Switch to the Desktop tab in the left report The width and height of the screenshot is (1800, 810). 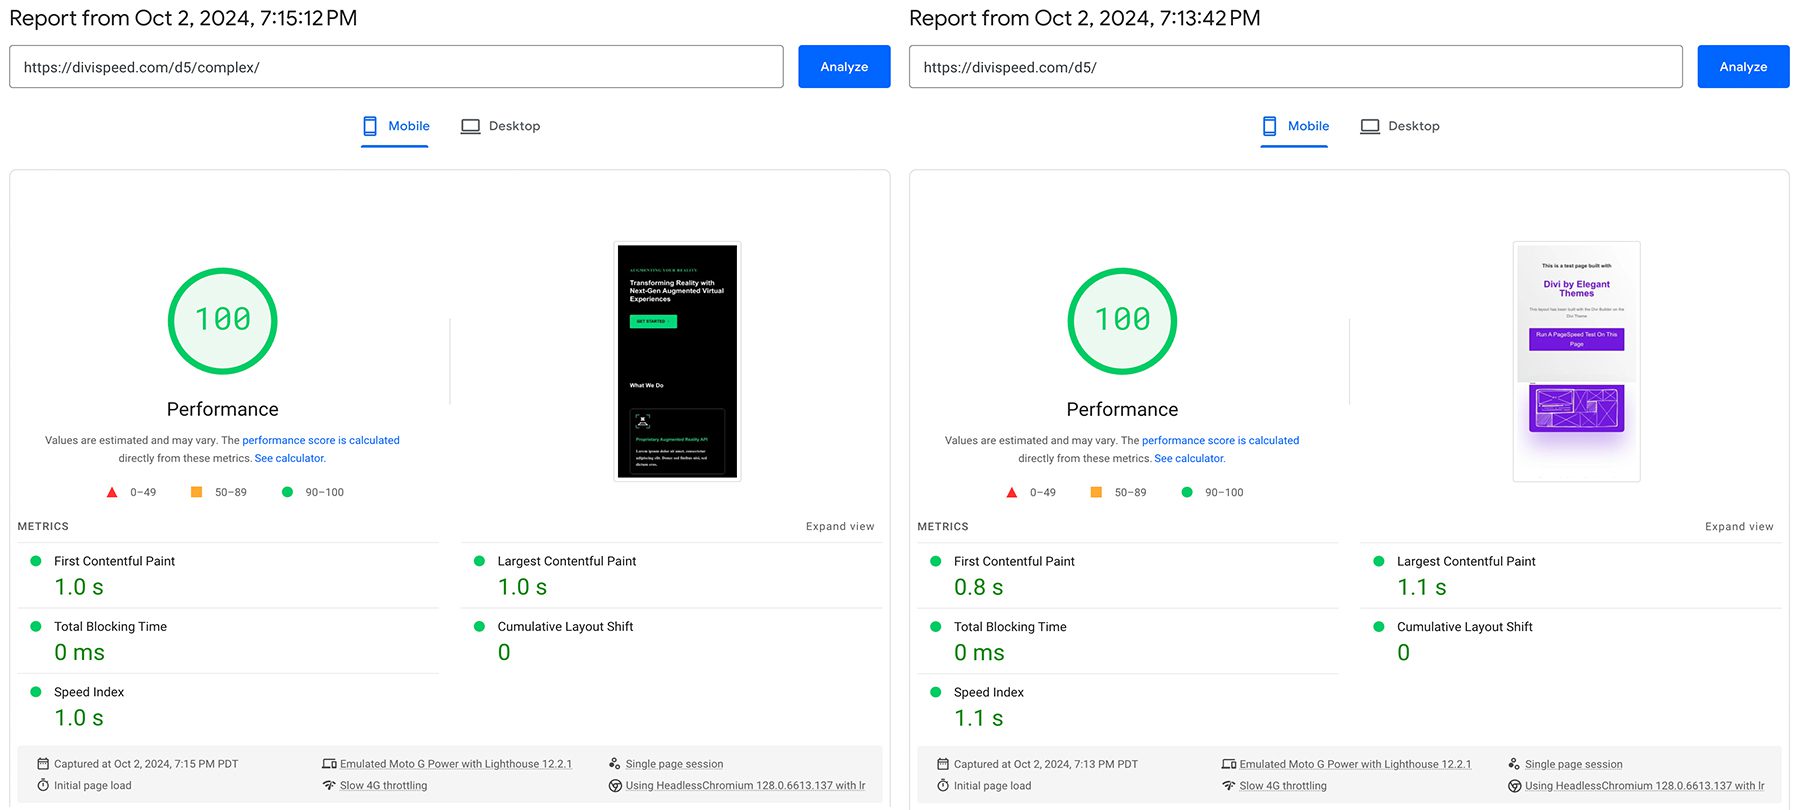500,126
